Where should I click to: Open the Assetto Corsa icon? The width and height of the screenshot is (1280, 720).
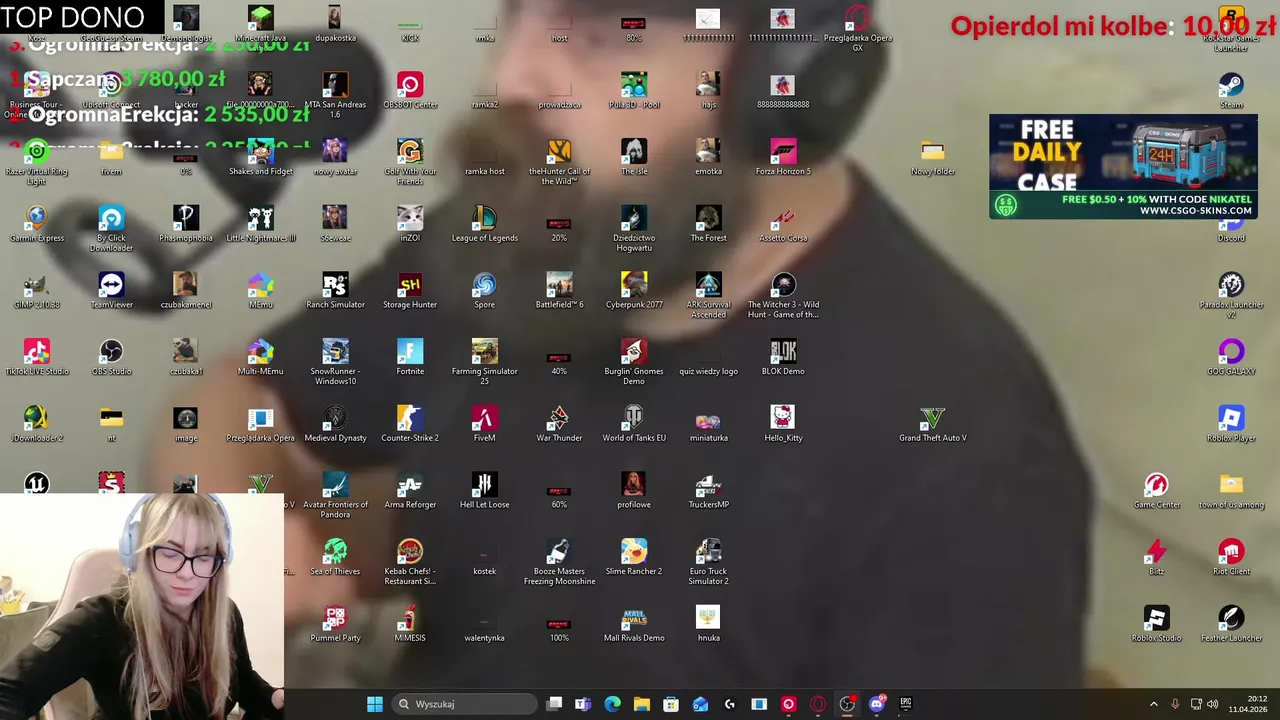coord(783,224)
